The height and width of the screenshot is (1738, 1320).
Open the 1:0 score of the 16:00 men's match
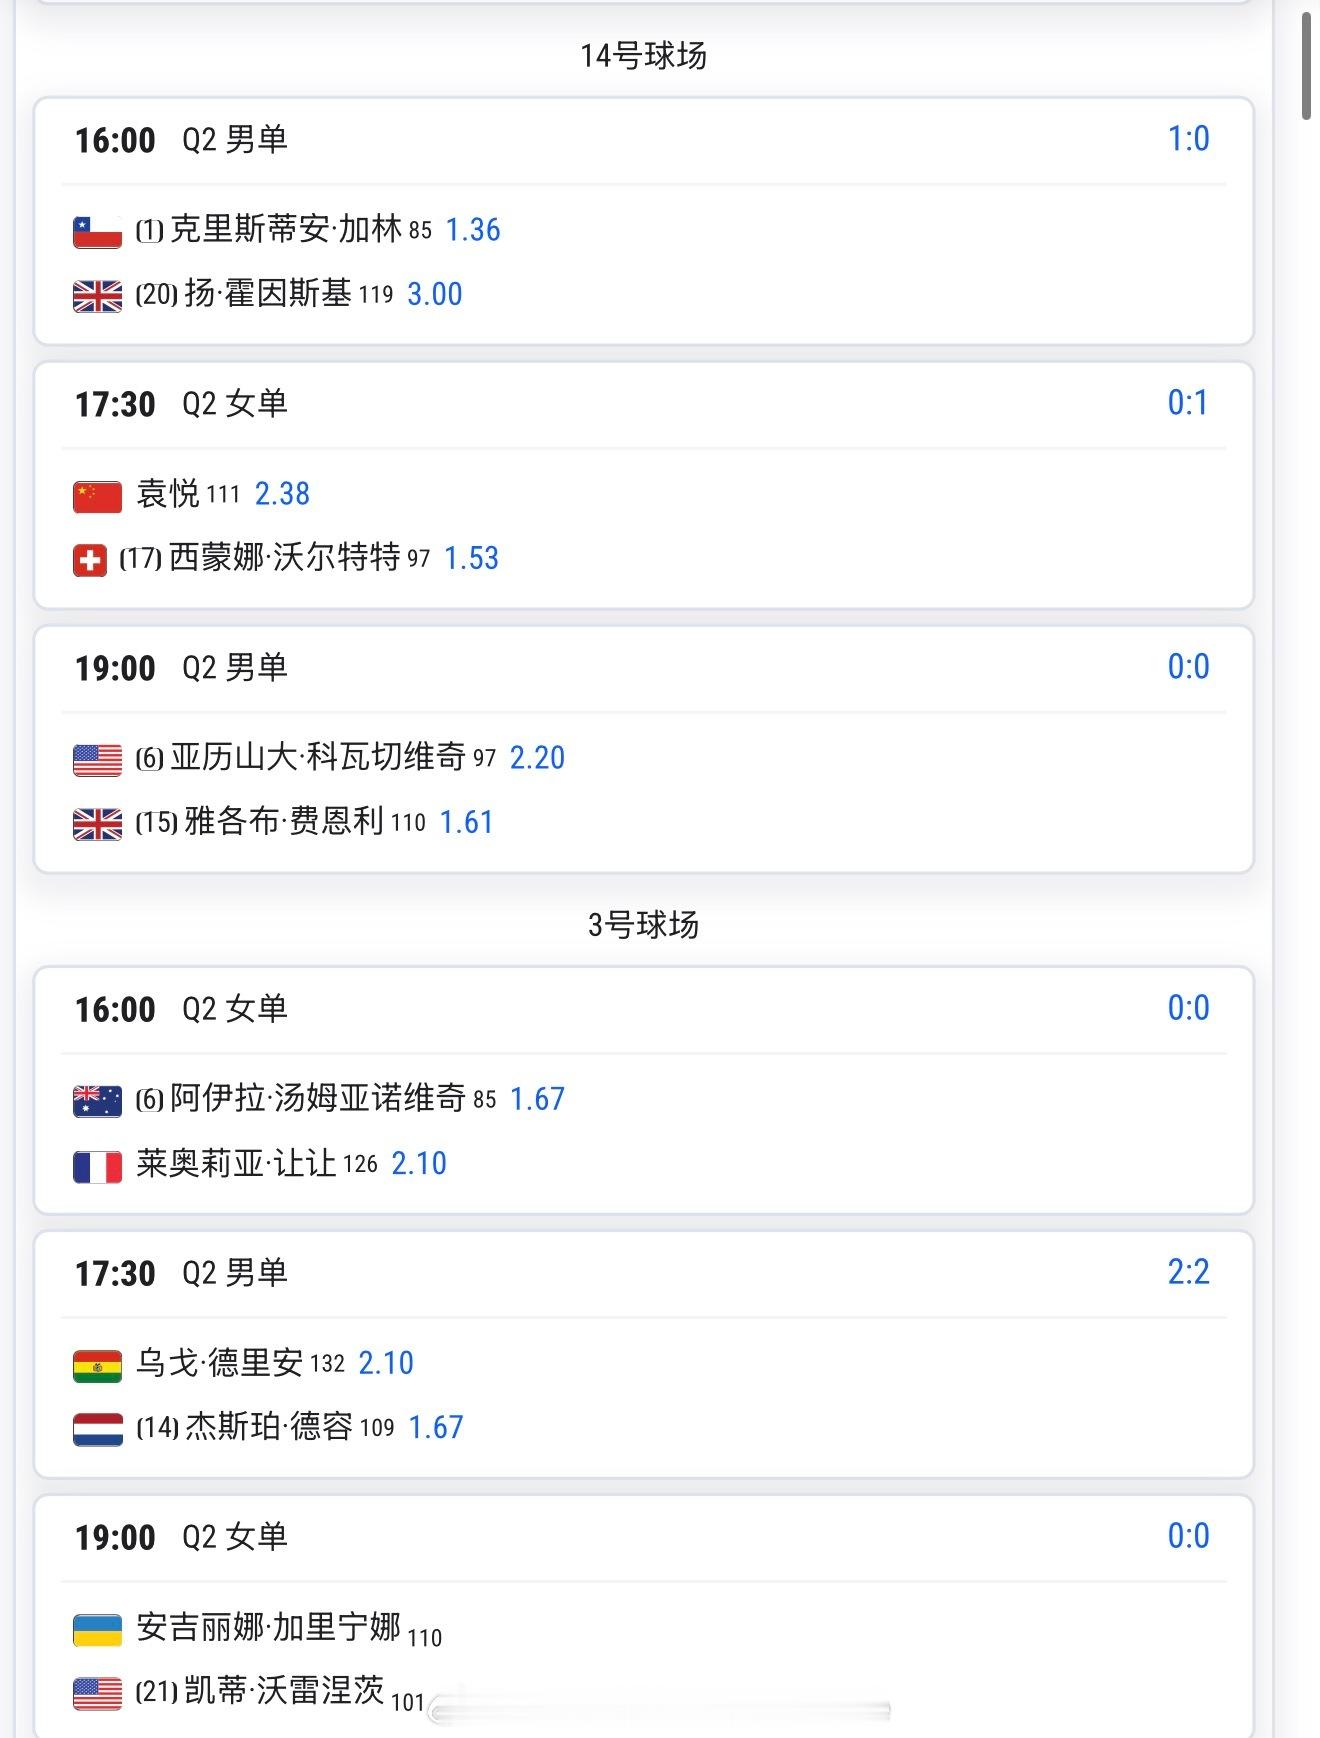1188,138
